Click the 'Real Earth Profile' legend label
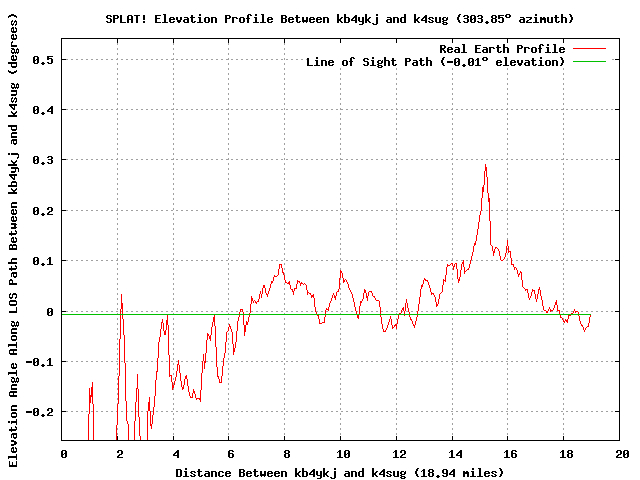640x480 pixels. [x=502, y=49]
